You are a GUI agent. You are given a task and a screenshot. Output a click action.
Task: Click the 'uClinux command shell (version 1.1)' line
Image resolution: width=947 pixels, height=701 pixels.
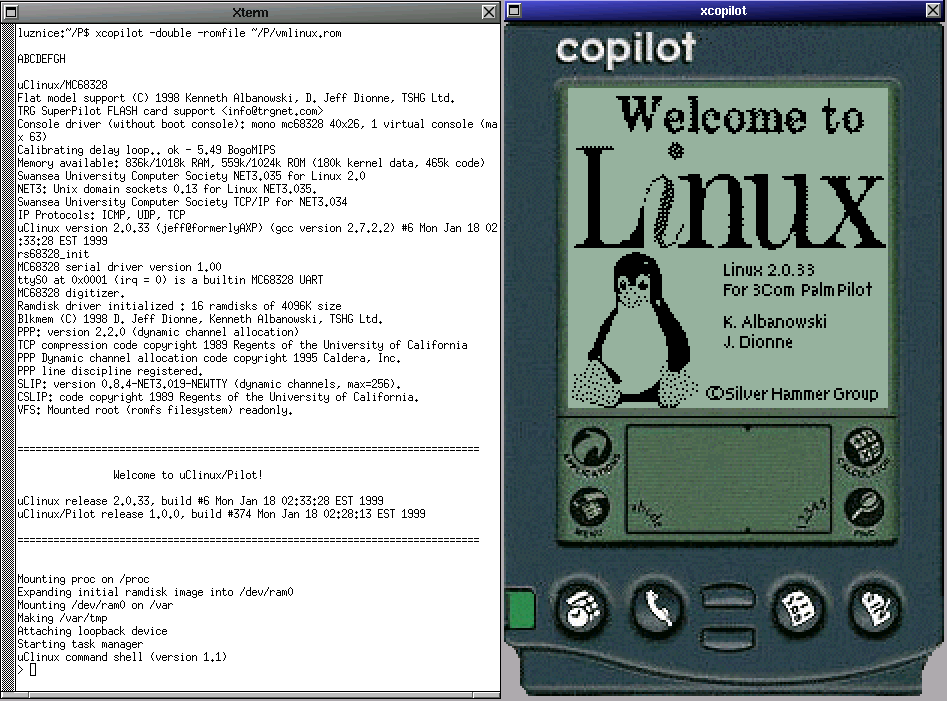pos(122,657)
